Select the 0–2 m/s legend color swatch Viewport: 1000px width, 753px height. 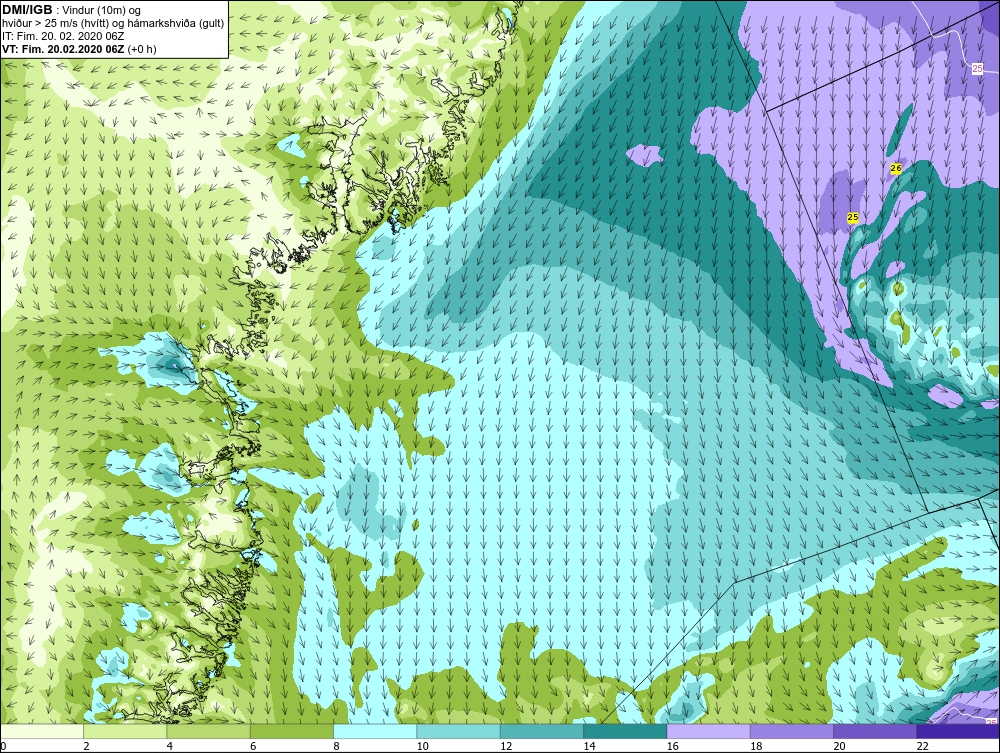click(x=41, y=731)
